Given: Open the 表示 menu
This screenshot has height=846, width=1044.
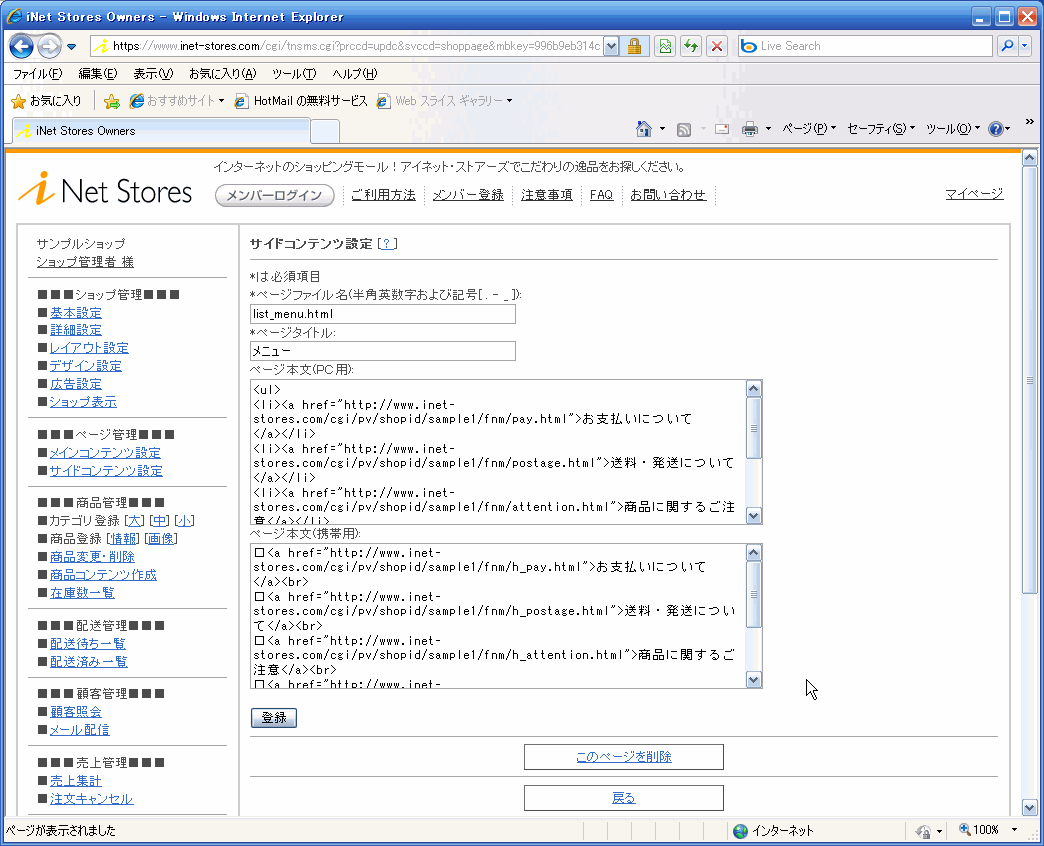Looking at the screenshot, I should coord(152,74).
